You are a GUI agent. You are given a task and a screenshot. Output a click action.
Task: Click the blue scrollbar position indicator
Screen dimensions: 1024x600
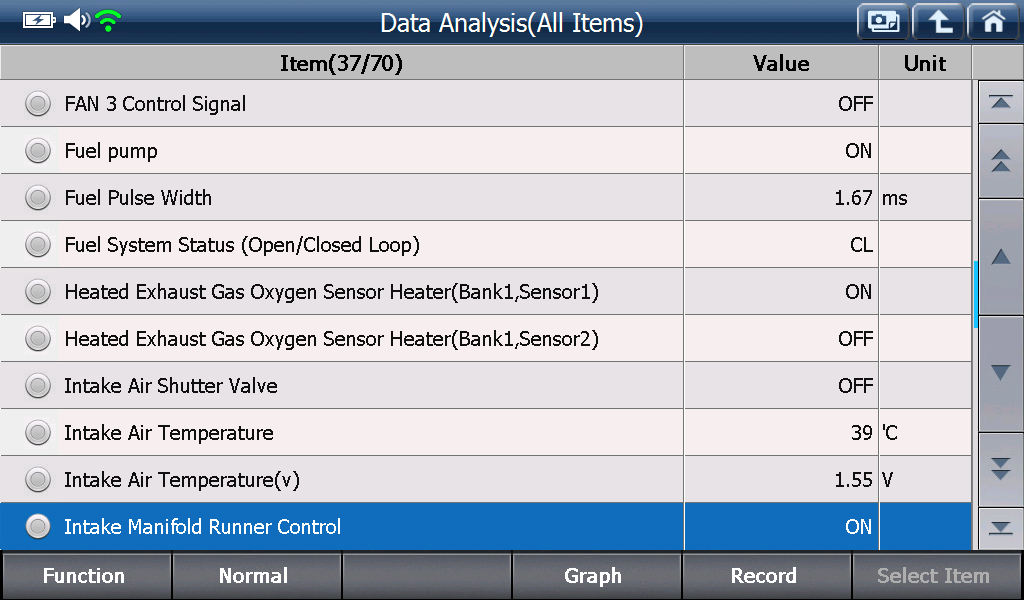pos(975,294)
